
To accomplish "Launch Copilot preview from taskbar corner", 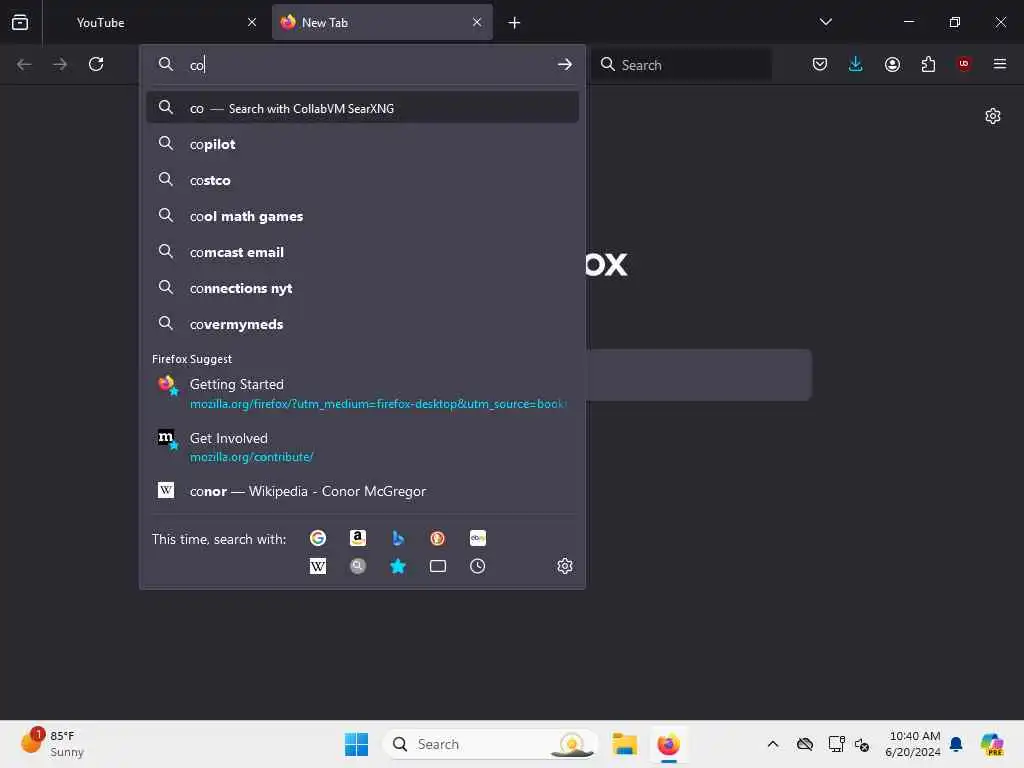I will point(993,744).
